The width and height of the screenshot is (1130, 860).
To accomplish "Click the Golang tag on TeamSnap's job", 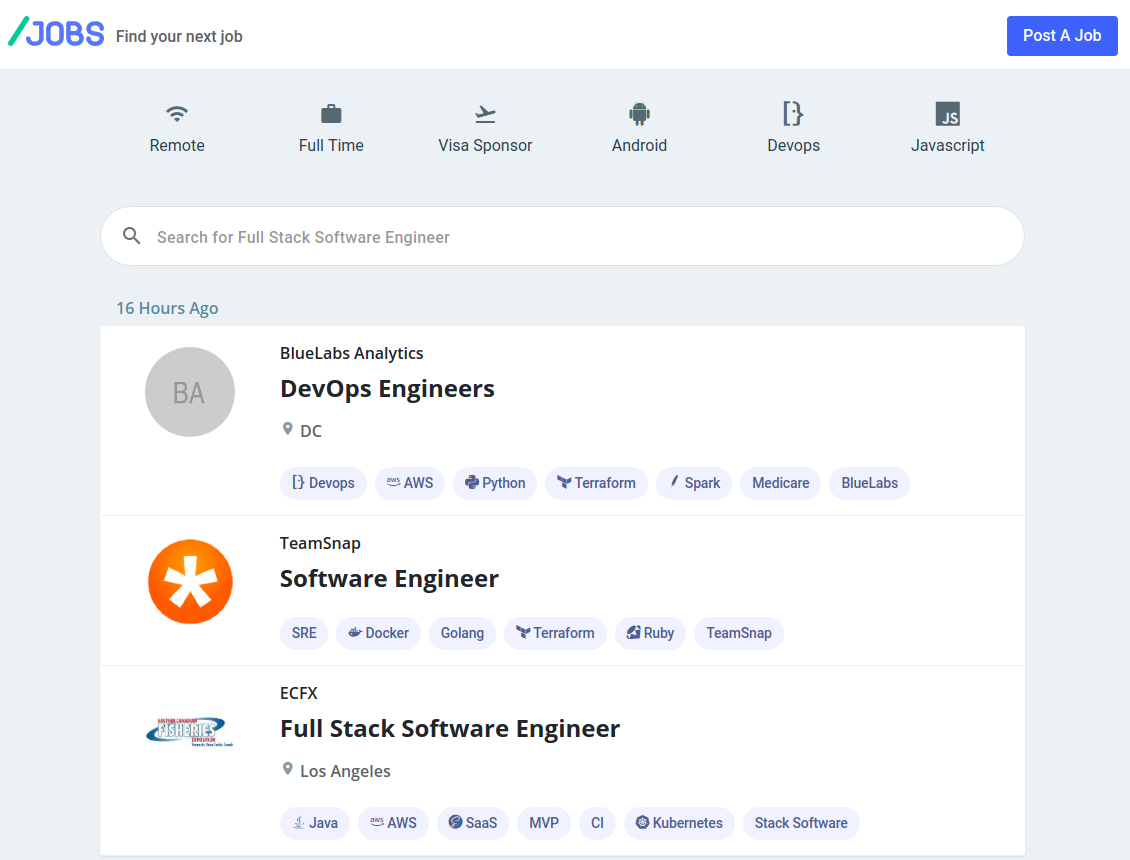I will click(x=462, y=633).
